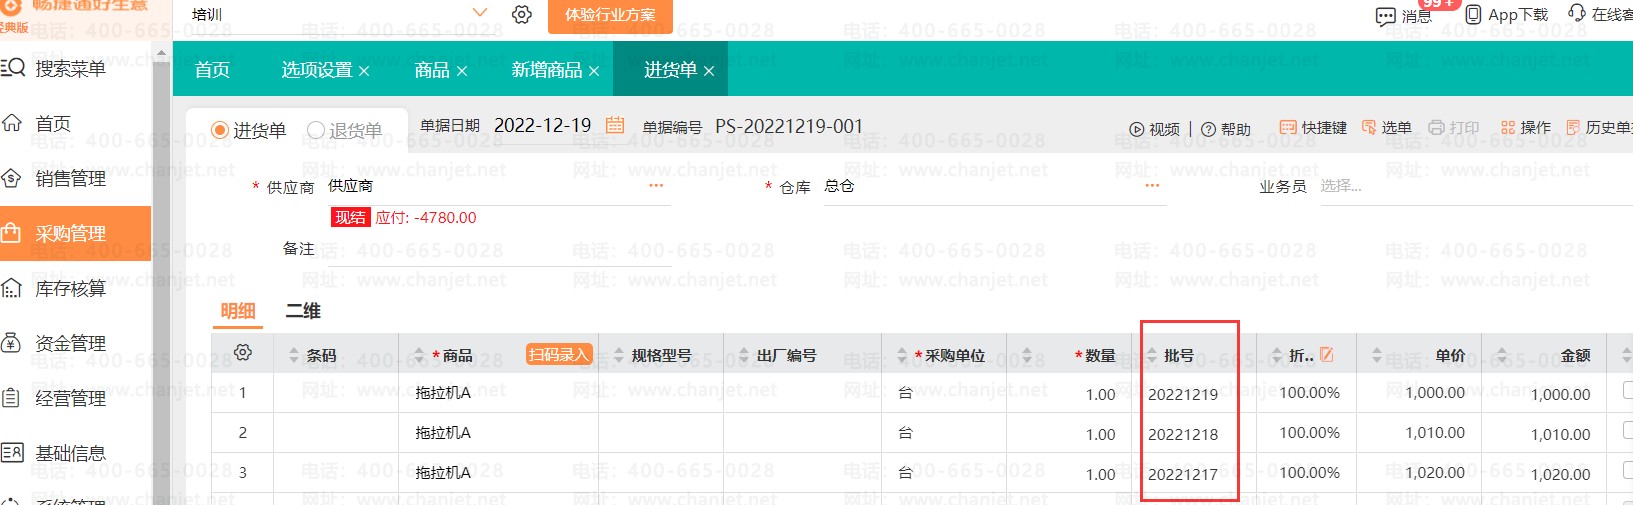
Task: Click the edit icon in 折扣 column header
Action: [1326, 354]
